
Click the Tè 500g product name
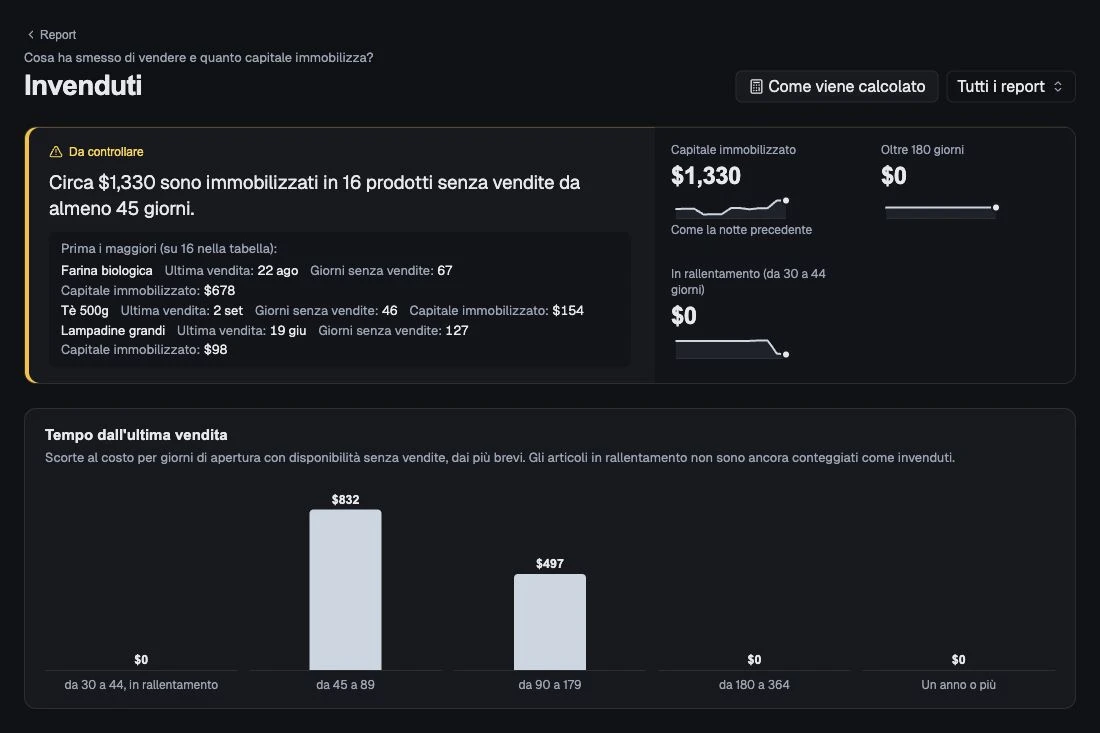[x=85, y=311]
